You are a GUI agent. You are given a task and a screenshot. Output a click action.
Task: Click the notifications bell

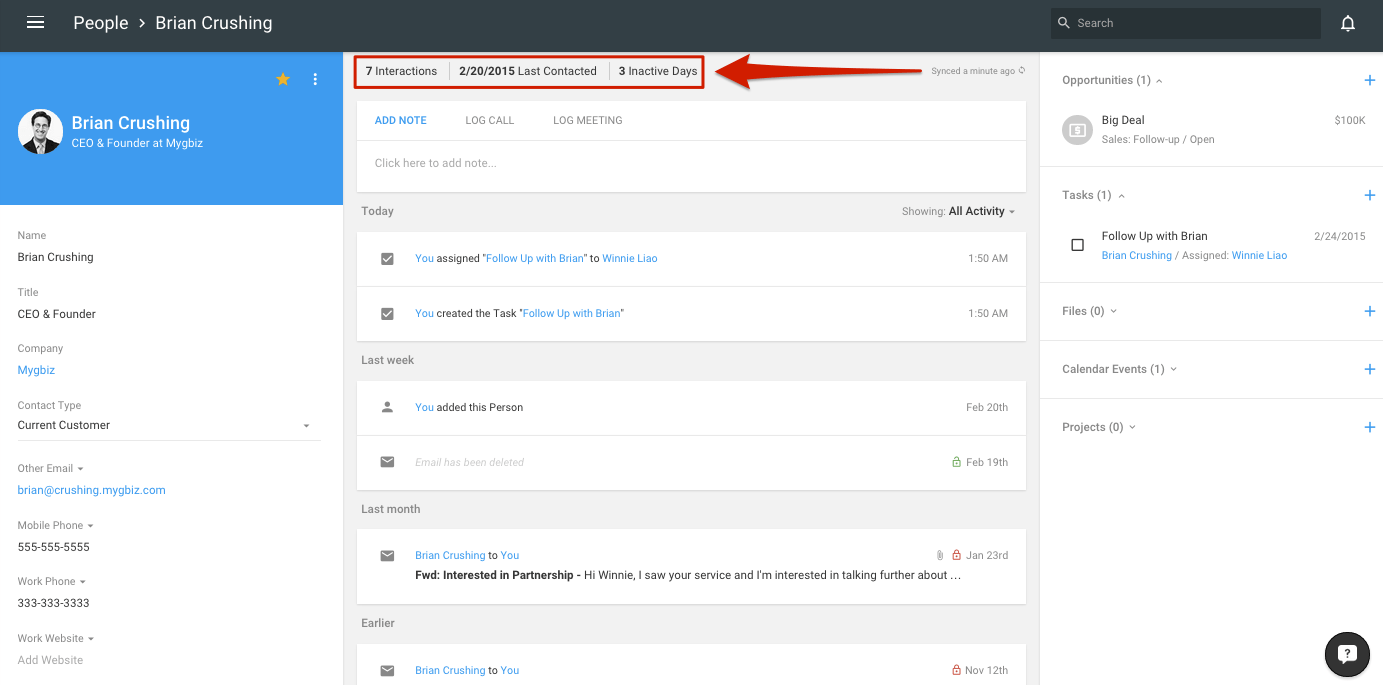click(1348, 22)
